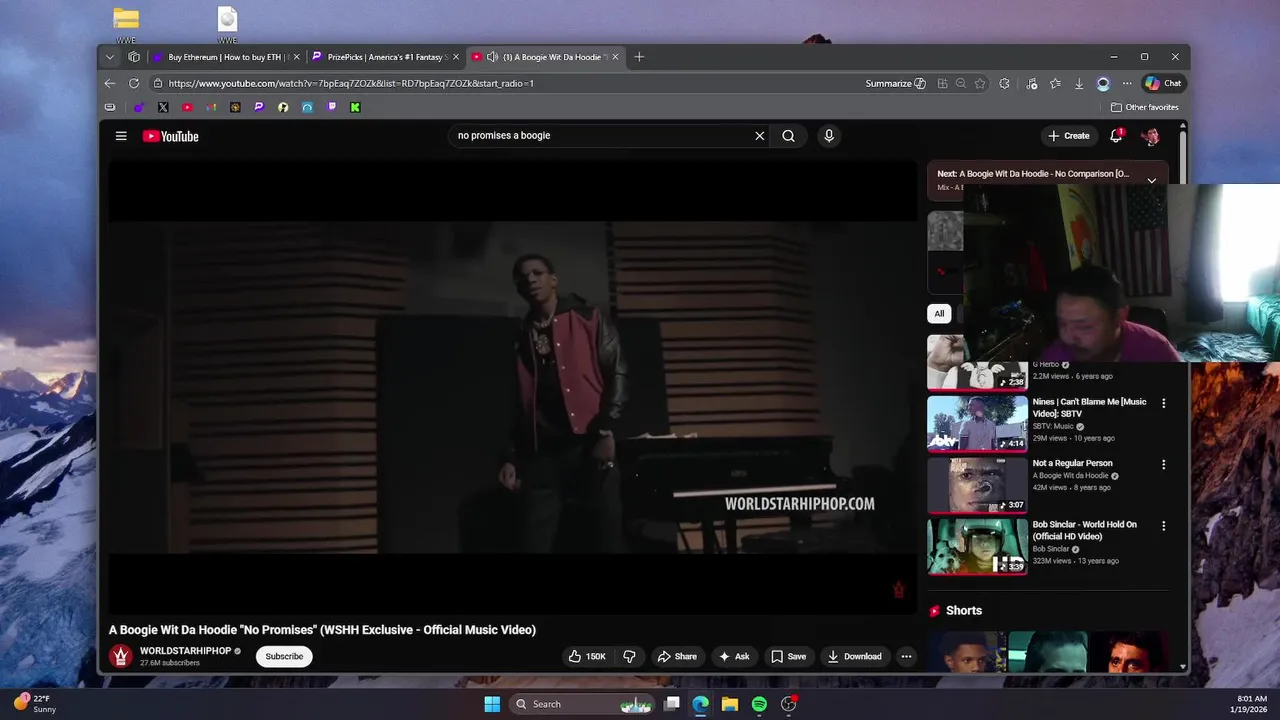Save video to a playlist
The image size is (1280, 720).
coord(788,656)
